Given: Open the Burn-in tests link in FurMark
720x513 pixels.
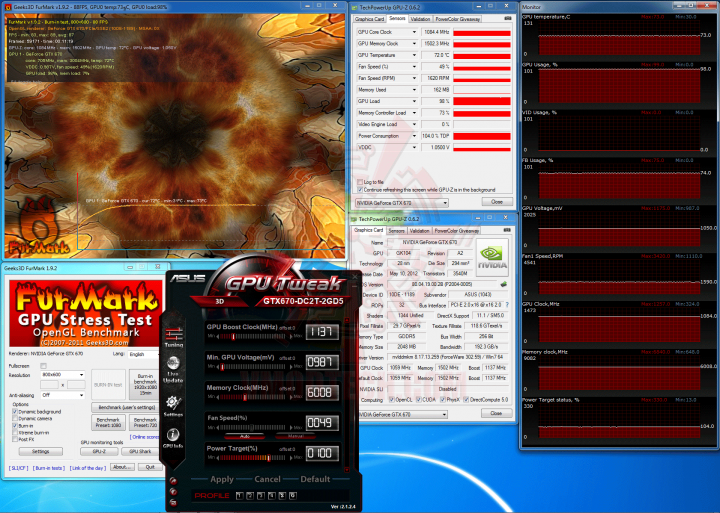Looking at the screenshot, I should pos(49,468).
